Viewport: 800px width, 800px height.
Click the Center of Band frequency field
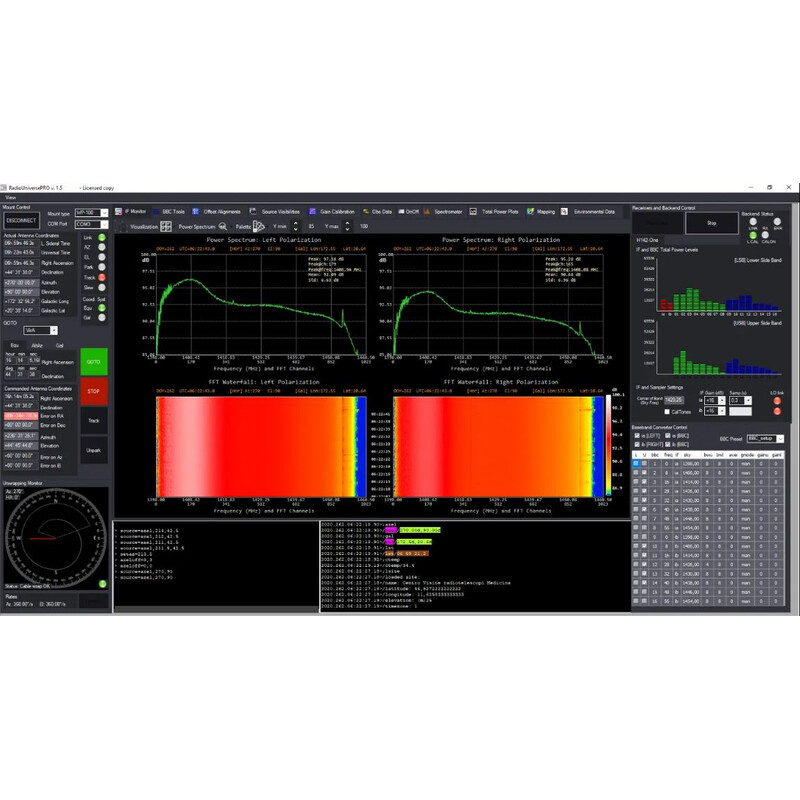pos(674,400)
